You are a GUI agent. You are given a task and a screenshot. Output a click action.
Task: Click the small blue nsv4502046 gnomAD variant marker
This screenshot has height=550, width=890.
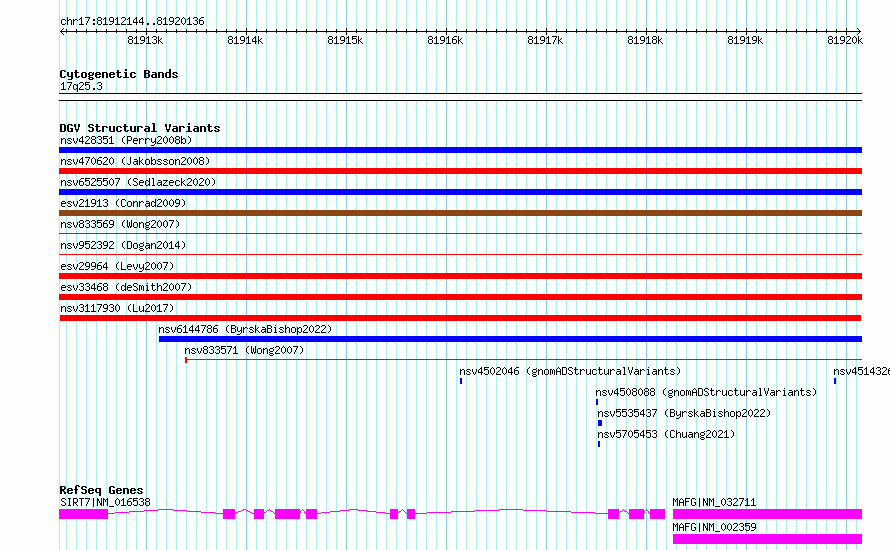point(461,381)
